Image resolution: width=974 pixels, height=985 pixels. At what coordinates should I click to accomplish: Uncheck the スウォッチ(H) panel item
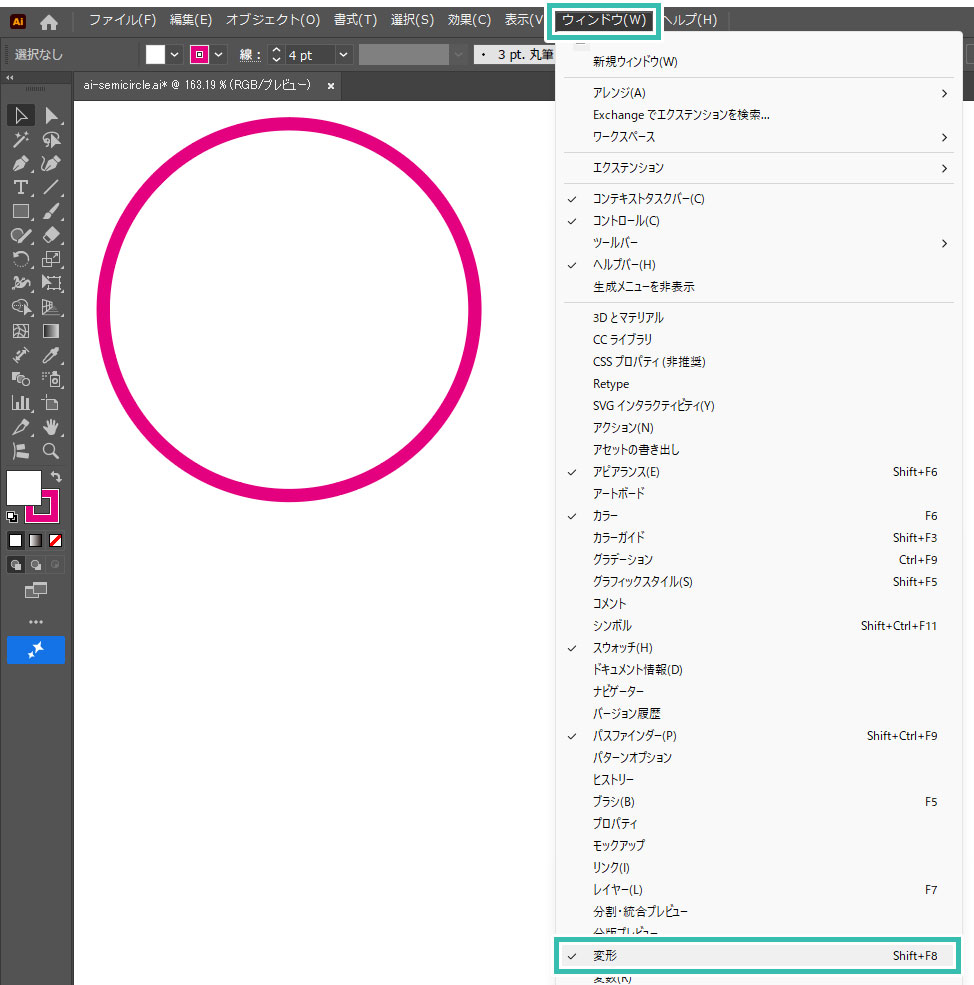click(x=622, y=648)
